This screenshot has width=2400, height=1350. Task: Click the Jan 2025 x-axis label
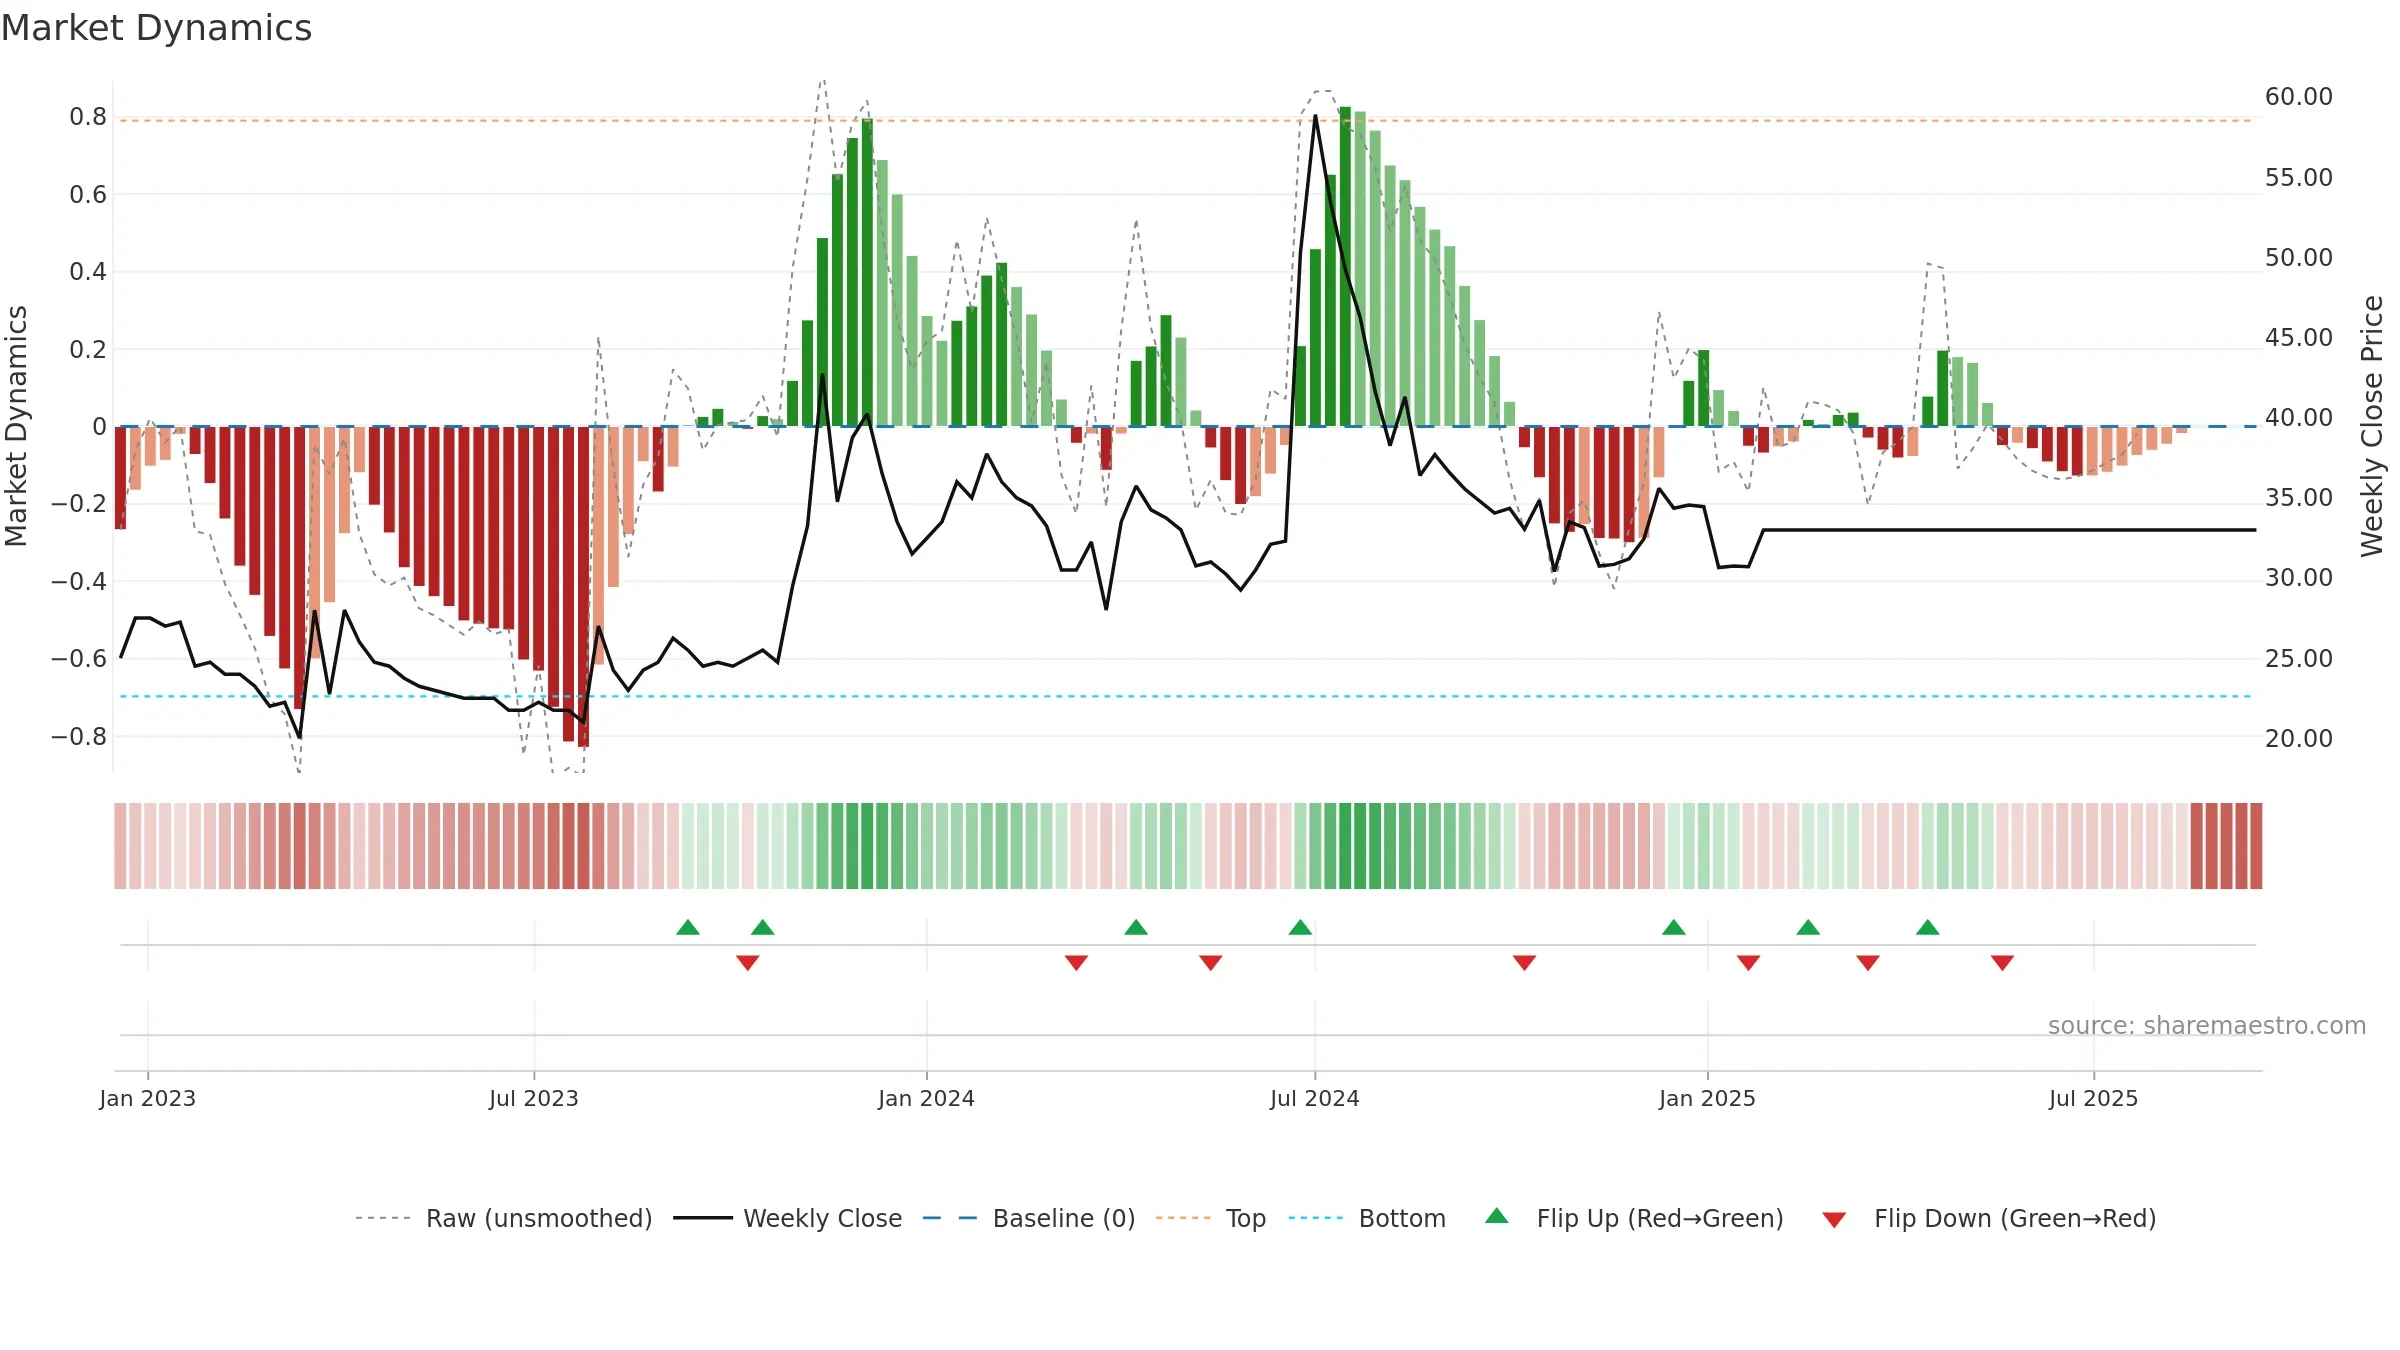[x=1708, y=1098]
